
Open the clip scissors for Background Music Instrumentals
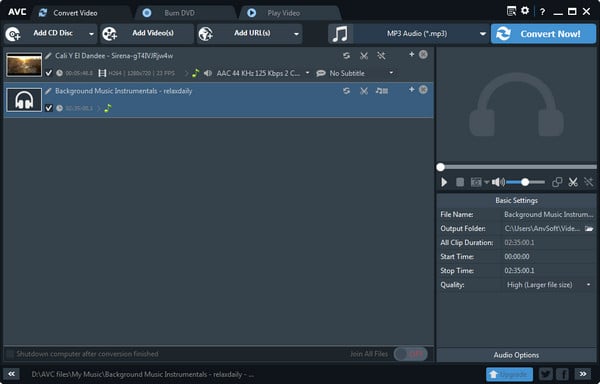tap(364, 91)
